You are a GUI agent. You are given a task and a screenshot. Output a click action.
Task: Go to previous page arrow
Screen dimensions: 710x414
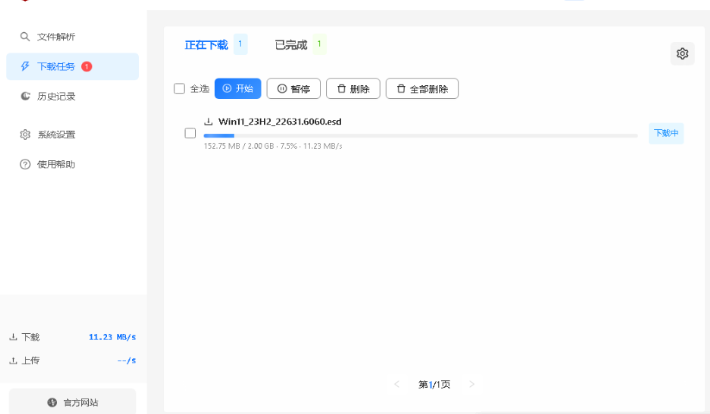click(x=397, y=384)
